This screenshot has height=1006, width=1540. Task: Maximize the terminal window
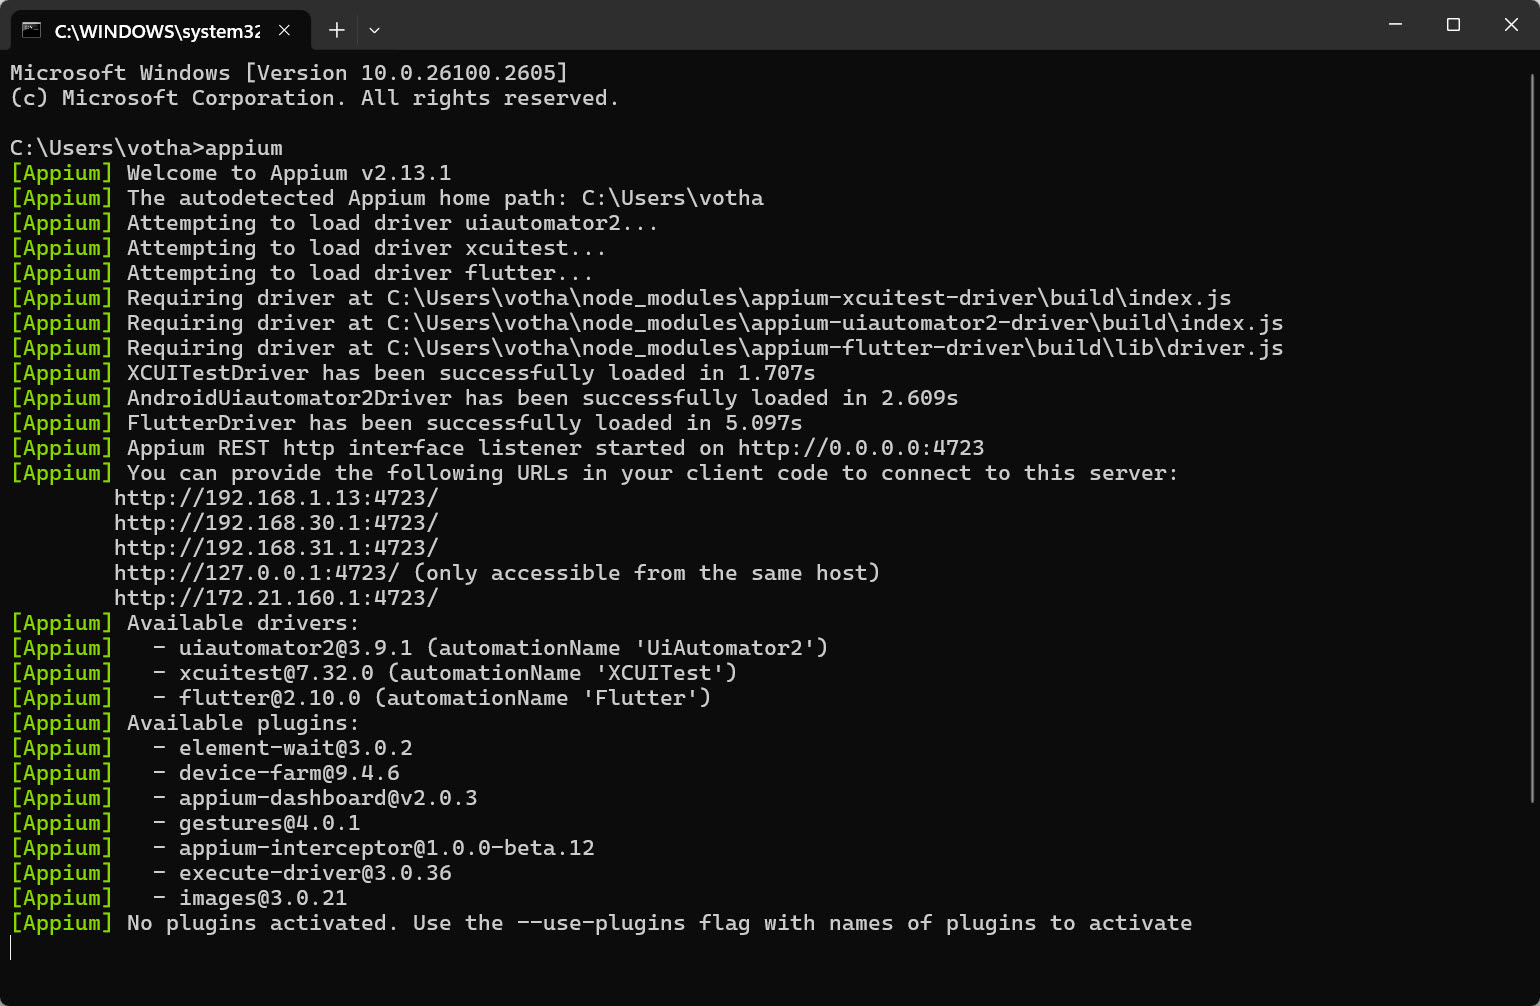pos(1453,24)
